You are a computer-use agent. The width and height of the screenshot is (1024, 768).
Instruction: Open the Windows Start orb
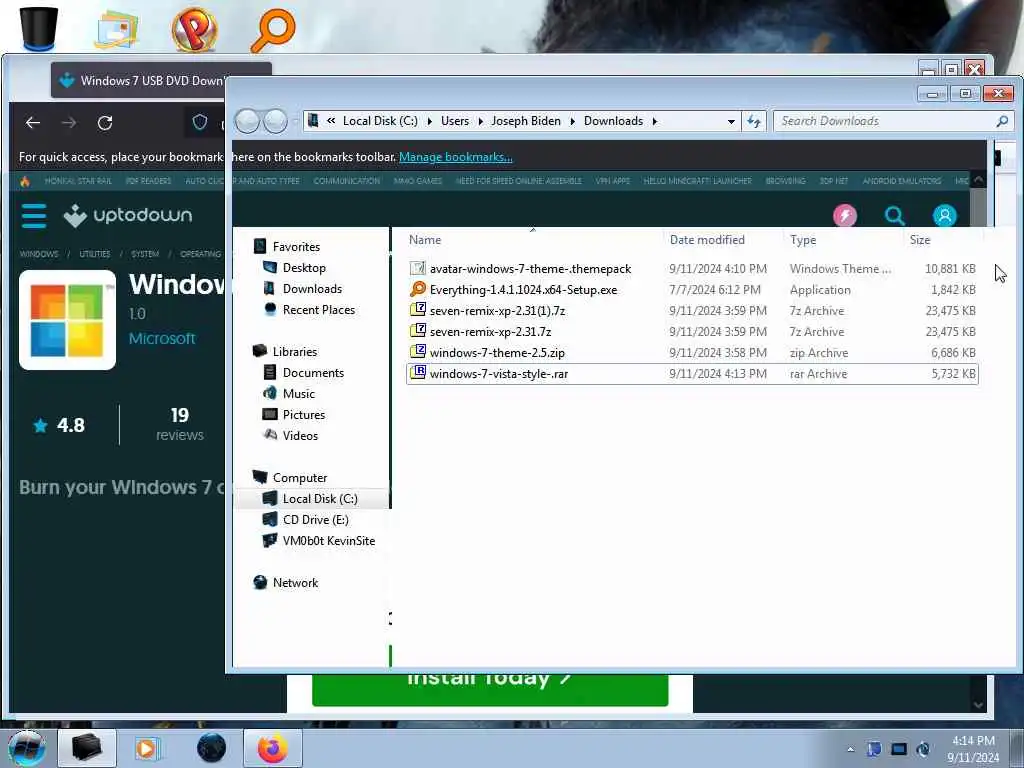(x=26, y=748)
